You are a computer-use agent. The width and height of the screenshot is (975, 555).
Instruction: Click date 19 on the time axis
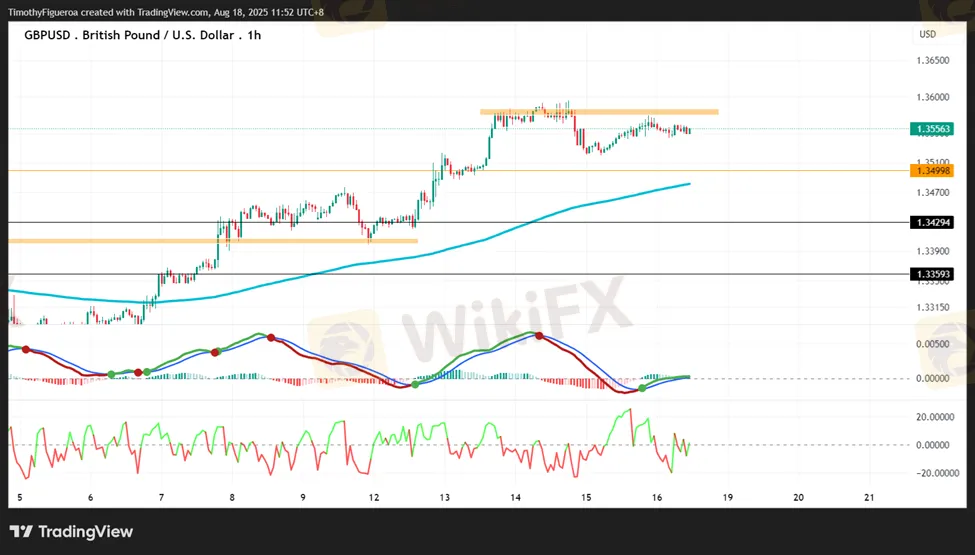[x=727, y=497]
